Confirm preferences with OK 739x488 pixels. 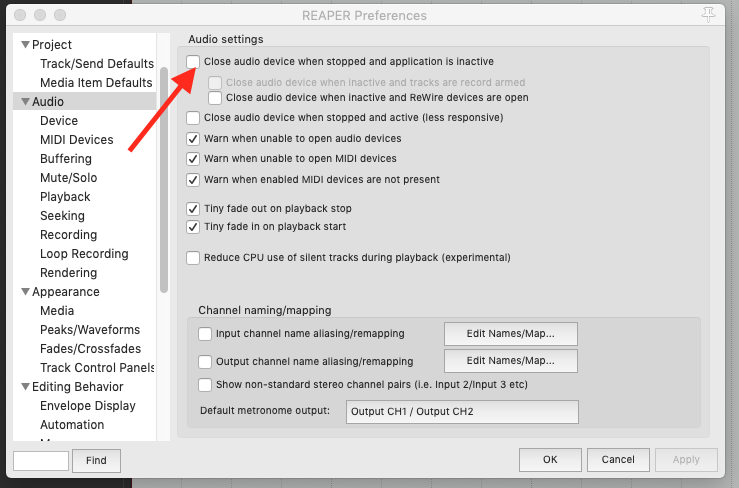point(550,460)
